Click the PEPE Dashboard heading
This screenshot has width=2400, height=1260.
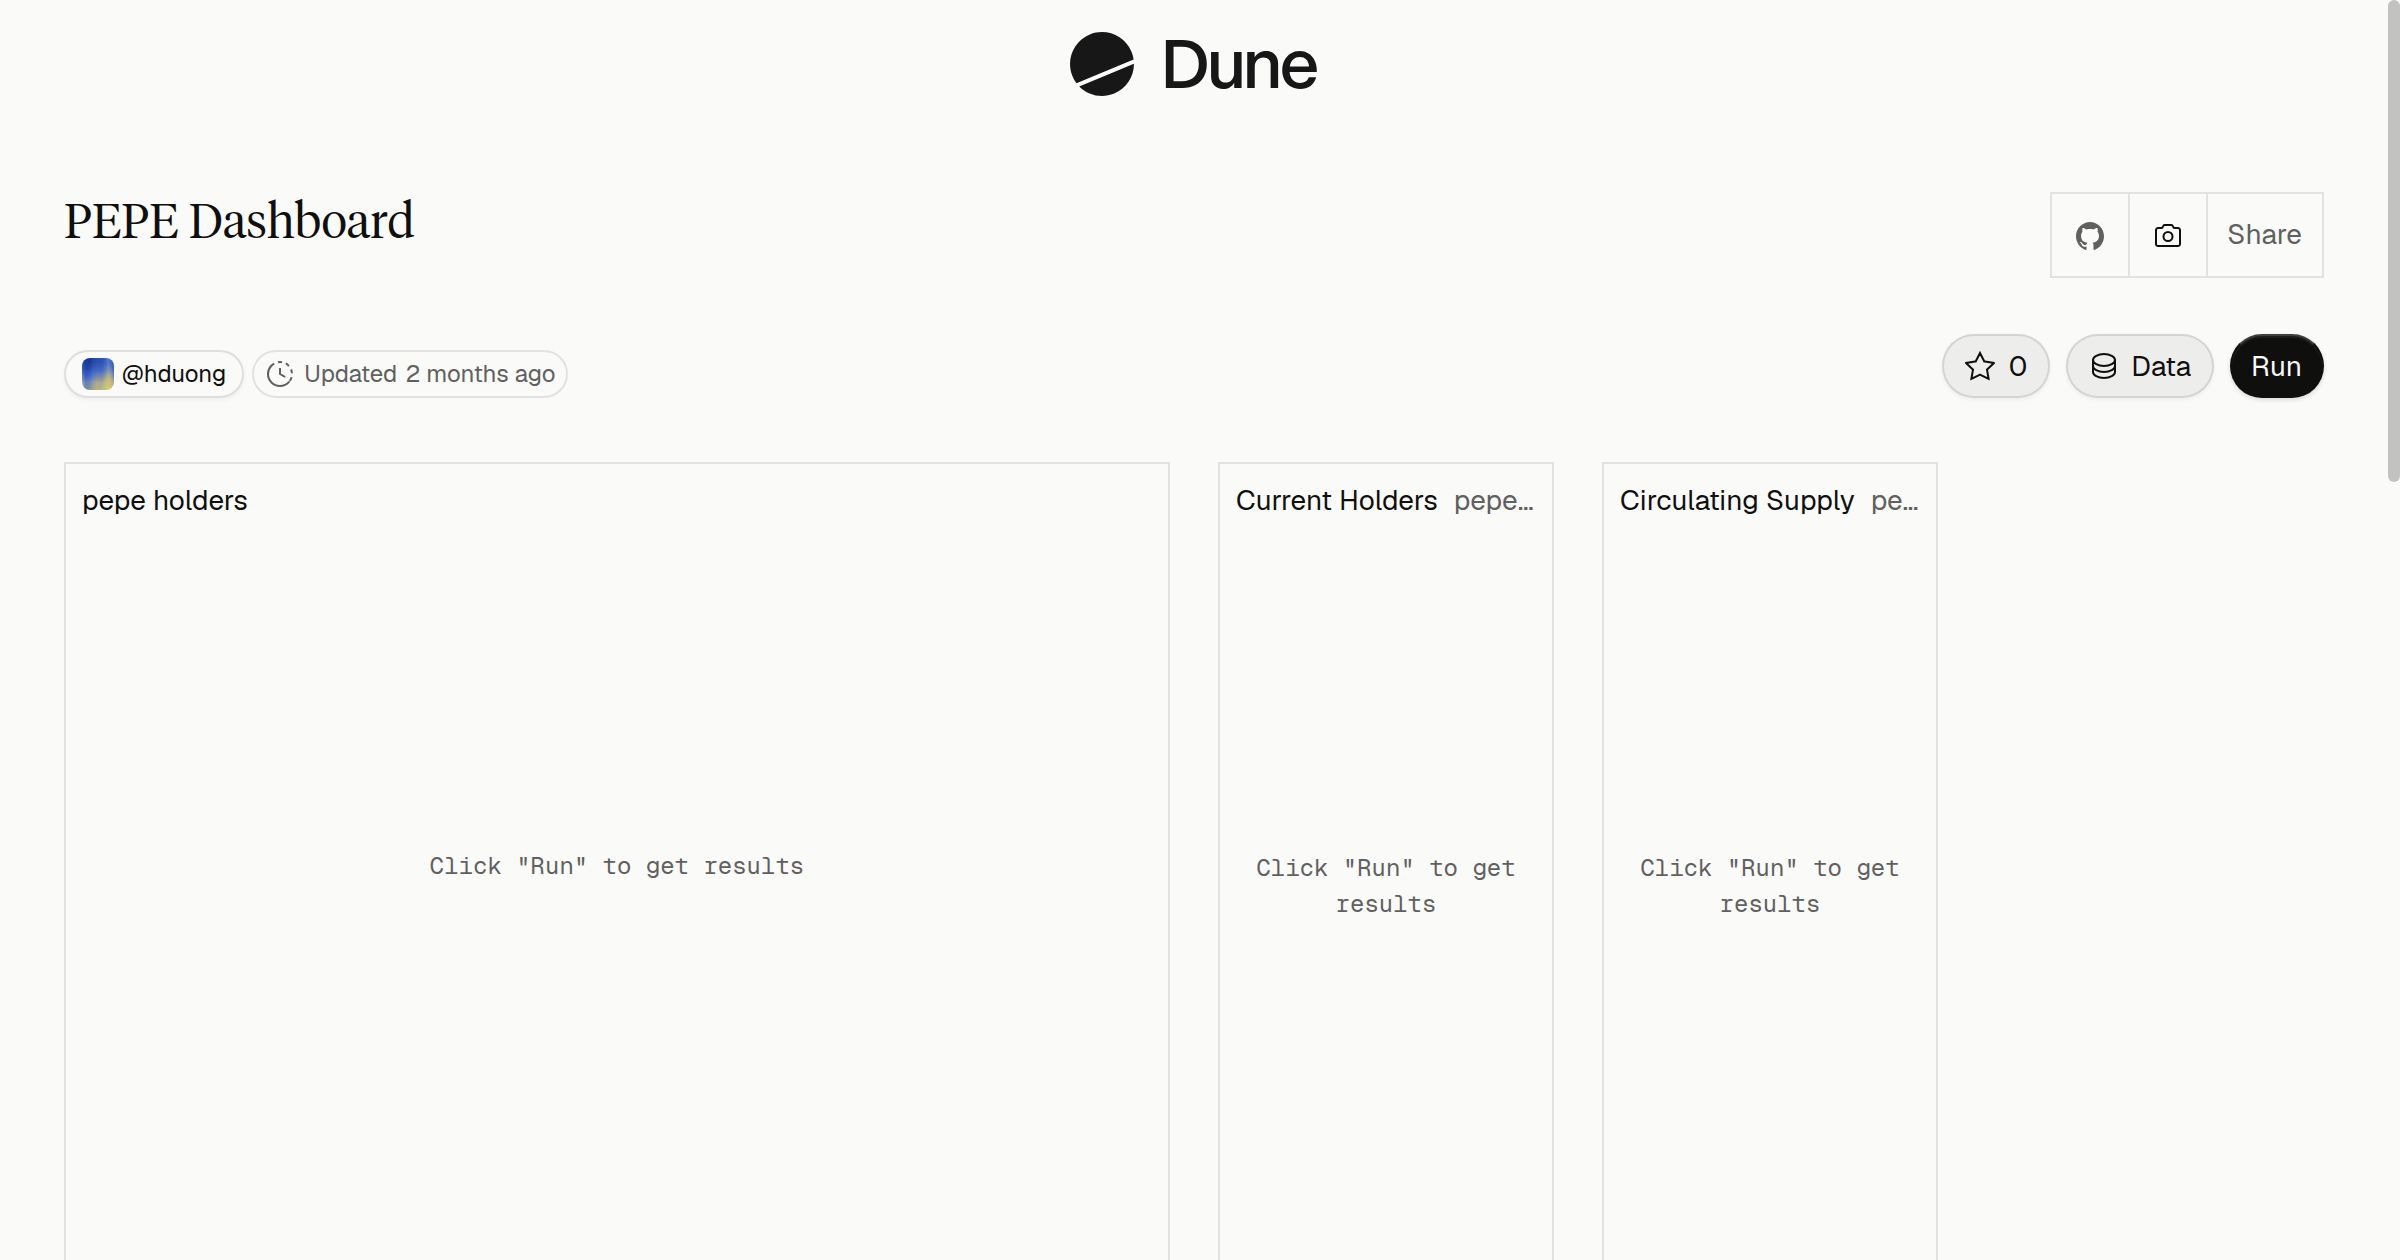click(239, 220)
